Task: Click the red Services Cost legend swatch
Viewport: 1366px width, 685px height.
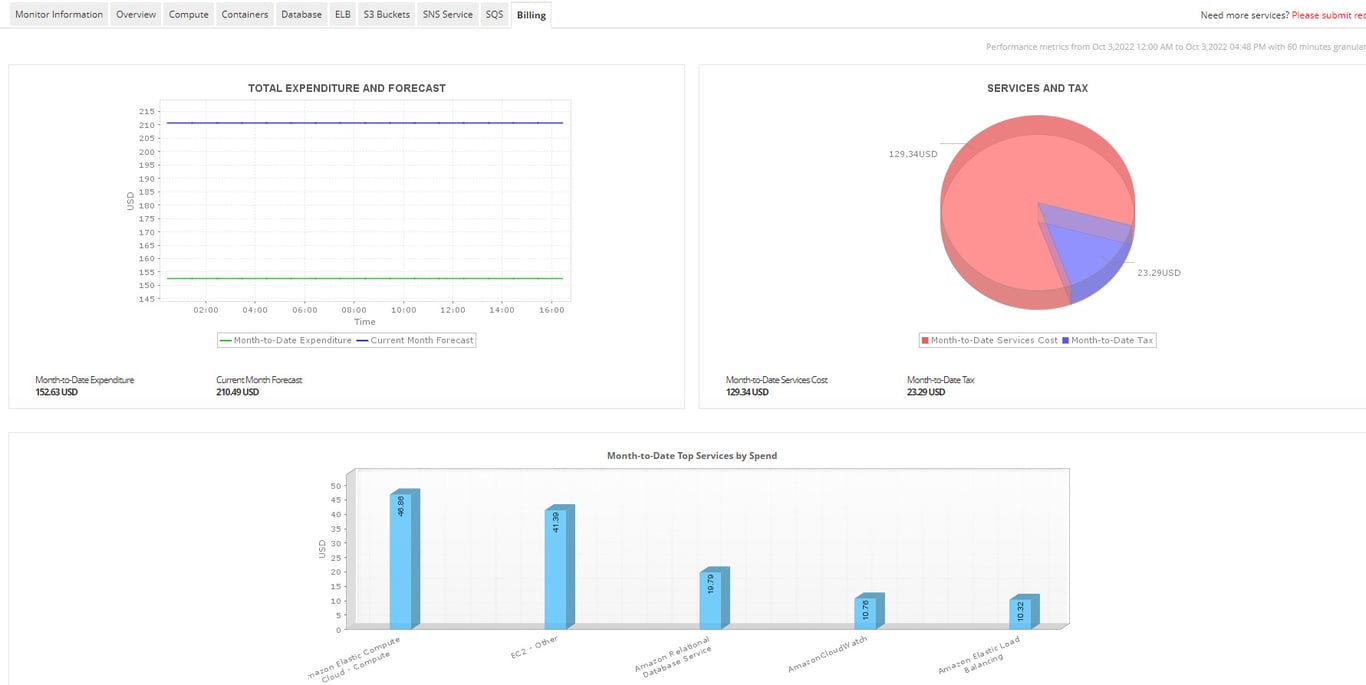Action: point(924,340)
